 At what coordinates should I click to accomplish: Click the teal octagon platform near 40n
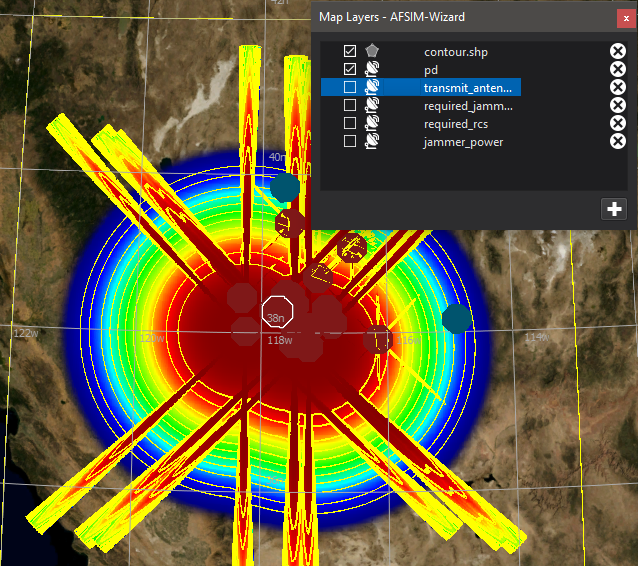pos(285,188)
